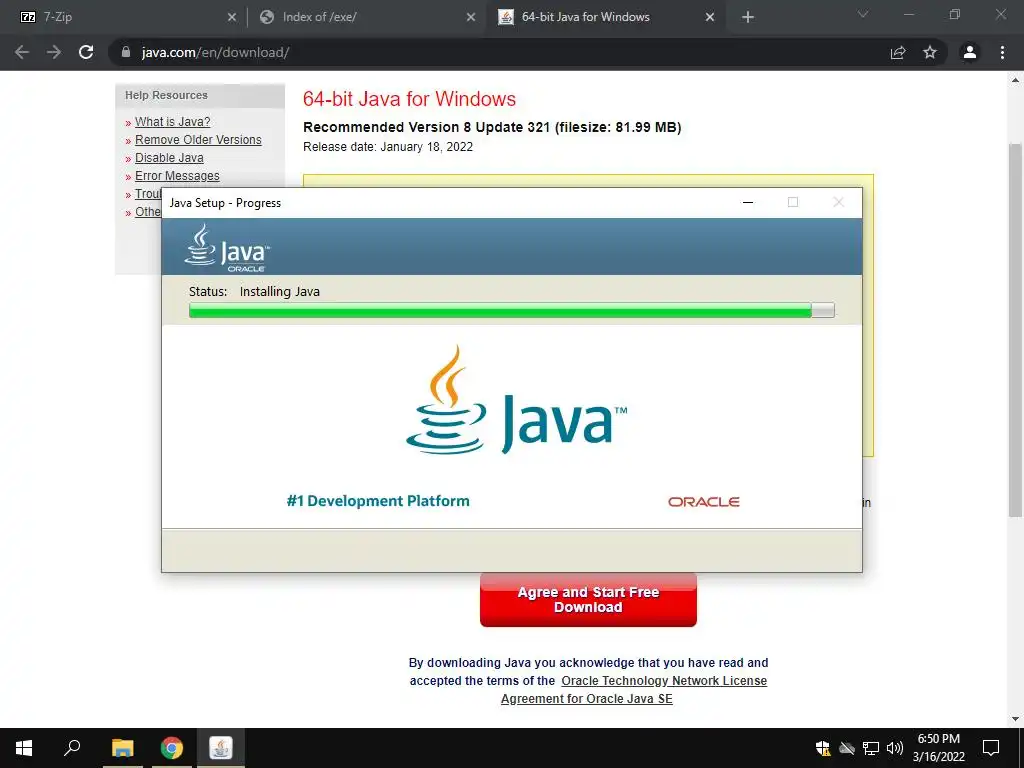This screenshot has height=768, width=1024.
Task: Open network settings tray icon
Action: tap(871, 748)
